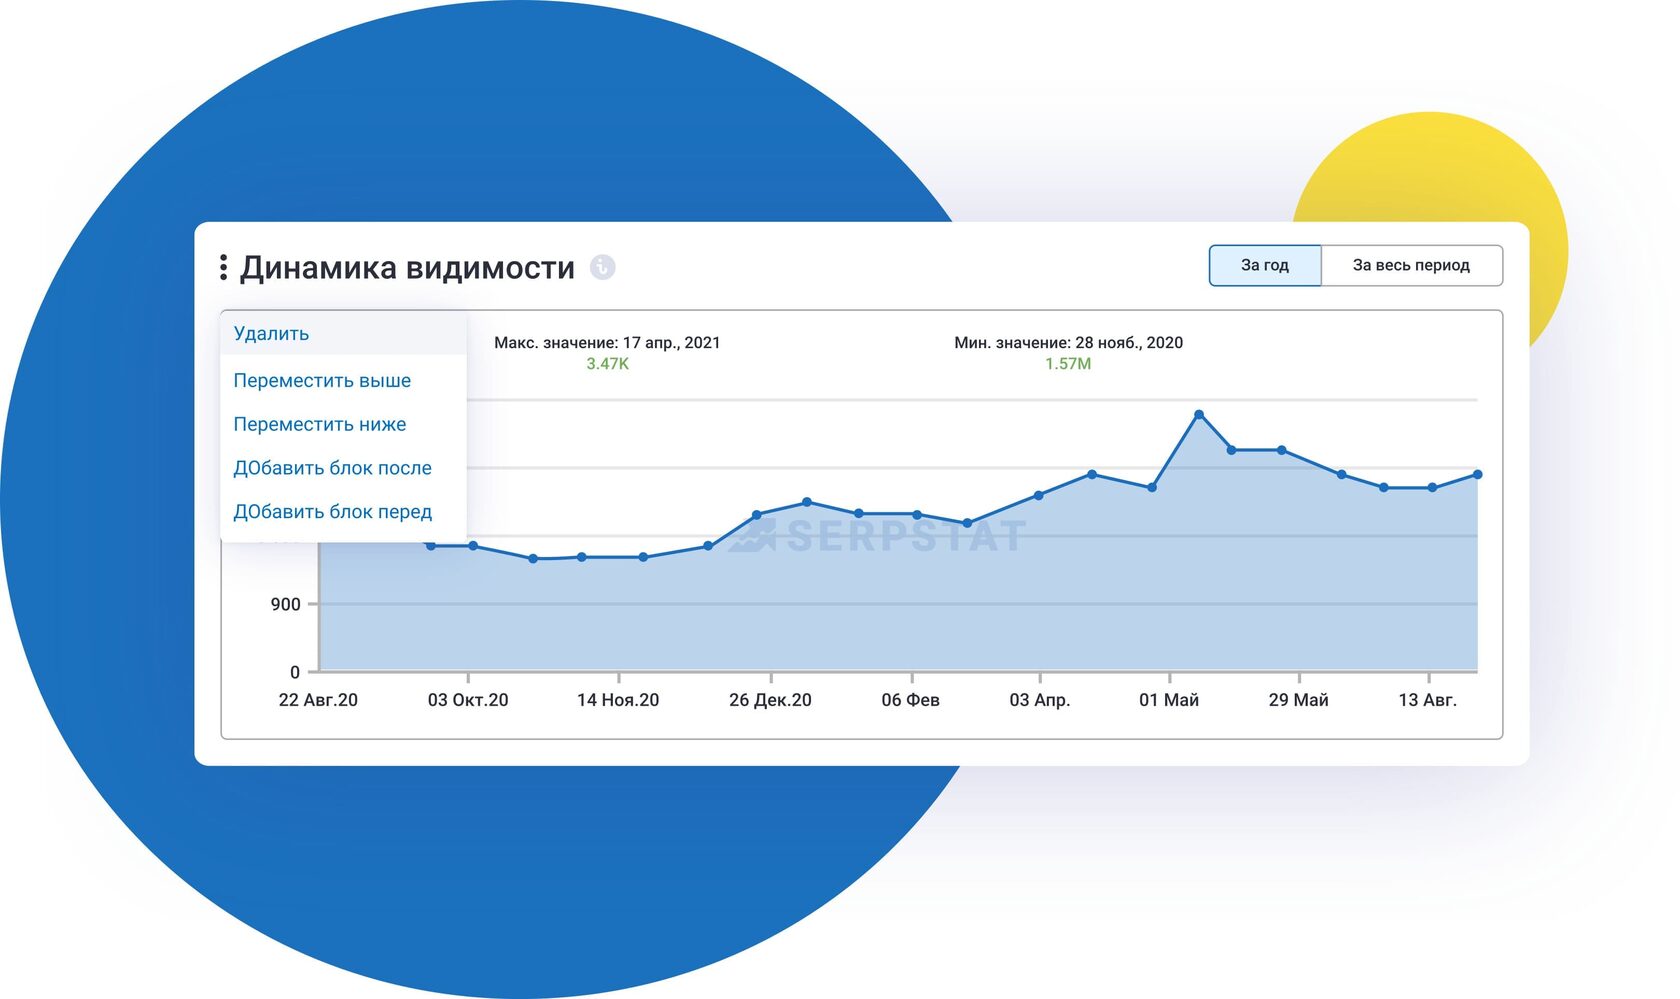Click the "Мин. значение: 28 нояб., 2020" label
This screenshot has width=1680, height=999.
1069,342
